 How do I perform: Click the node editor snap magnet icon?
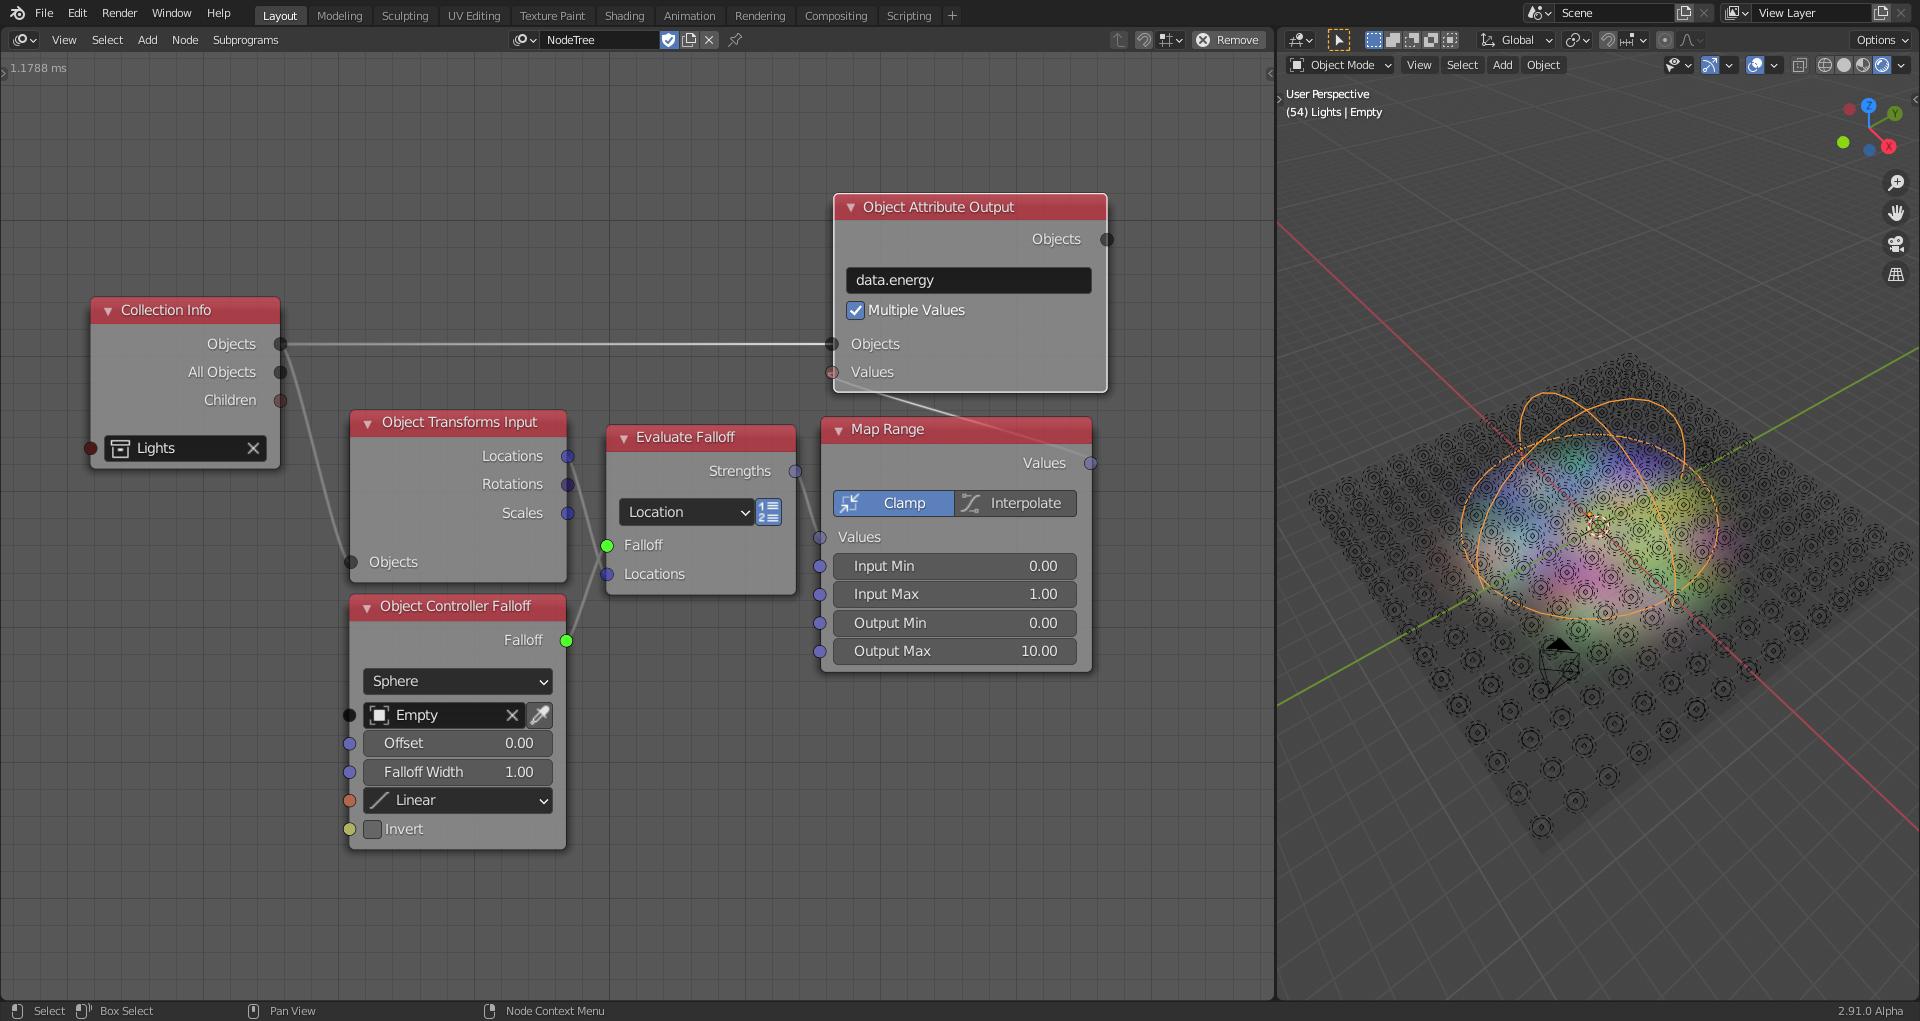[x=1144, y=40]
